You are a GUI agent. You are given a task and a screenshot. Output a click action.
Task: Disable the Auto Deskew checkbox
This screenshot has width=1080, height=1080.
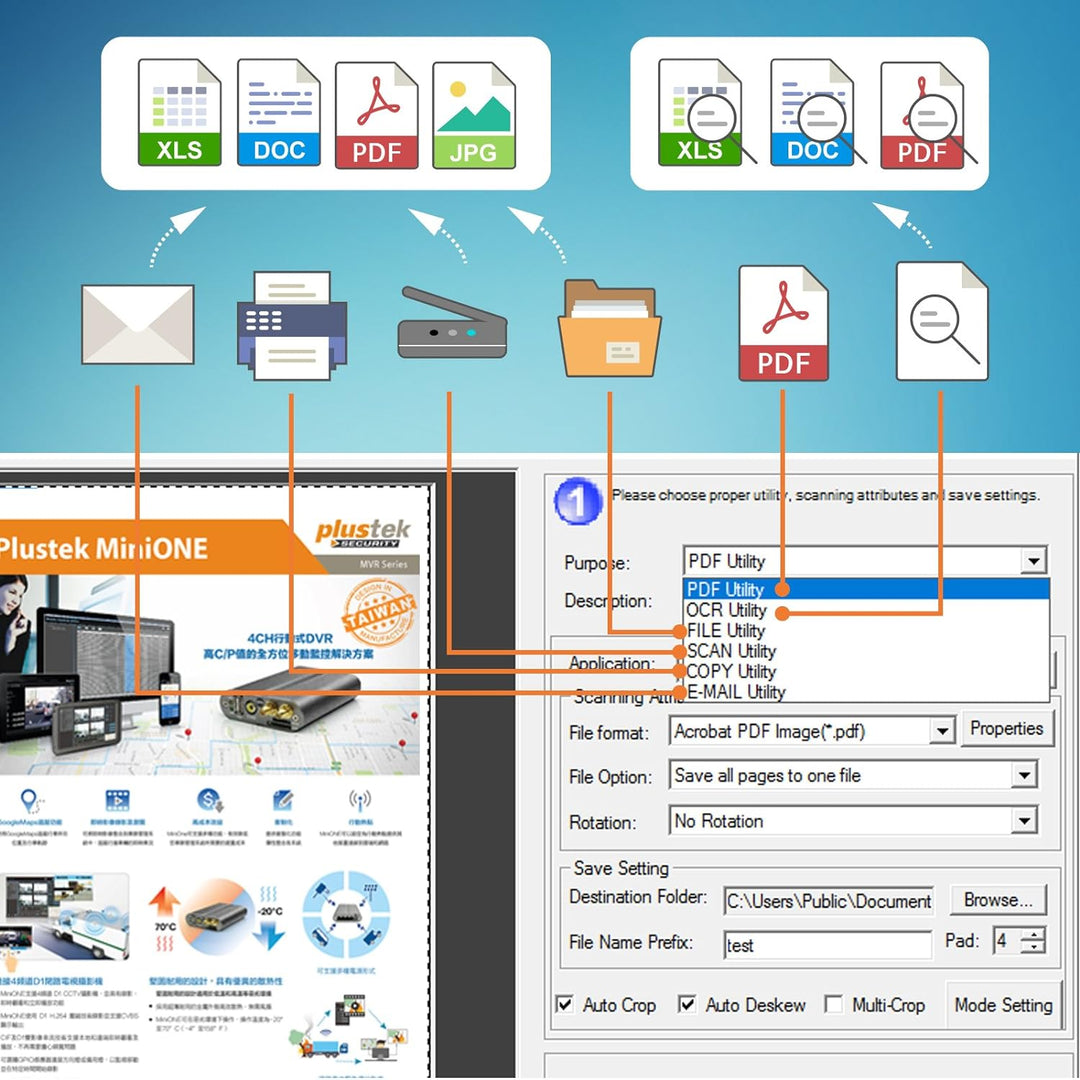click(x=687, y=1004)
